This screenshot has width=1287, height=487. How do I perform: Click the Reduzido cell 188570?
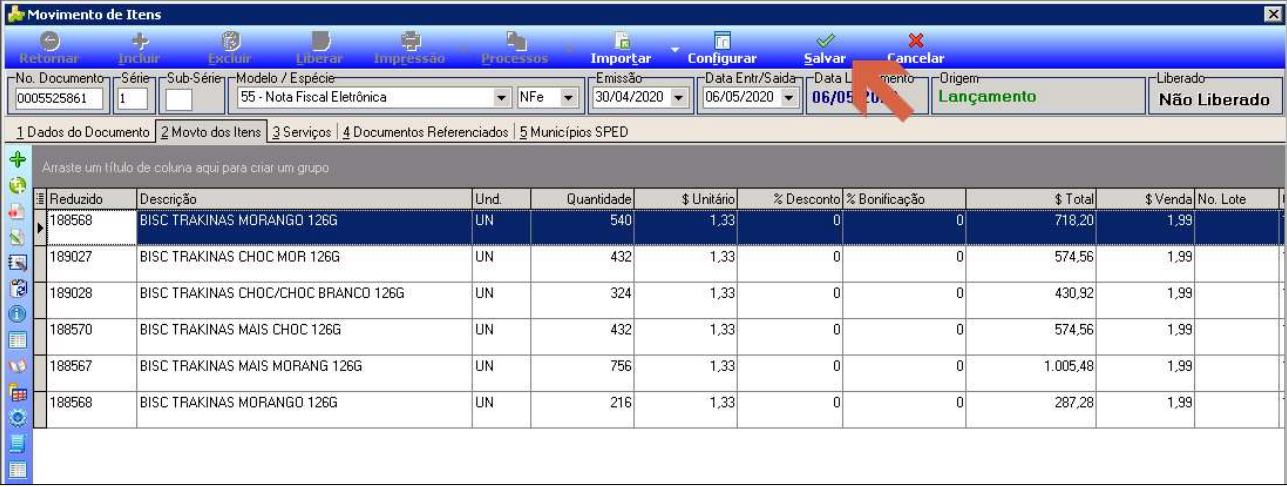pos(92,336)
